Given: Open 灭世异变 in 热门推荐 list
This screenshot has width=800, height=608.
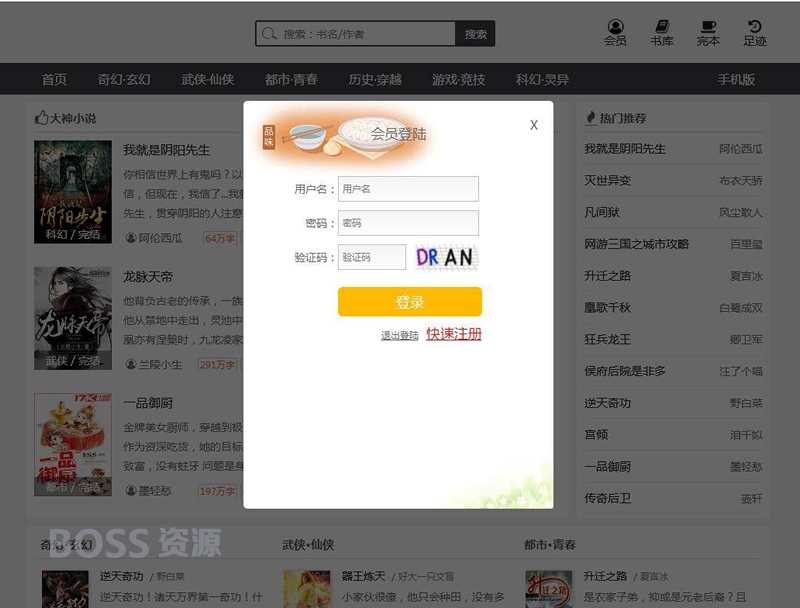Looking at the screenshot, I should click(607, 181).
